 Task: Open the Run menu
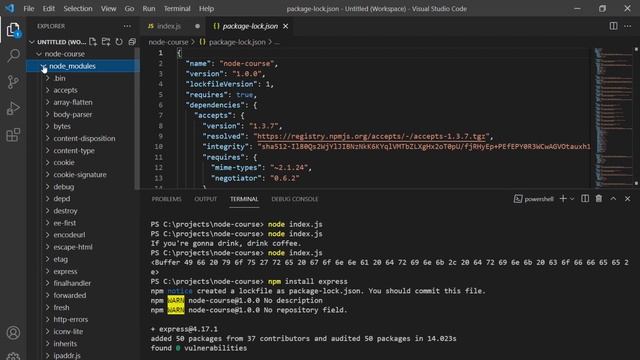click(x=149, y=9)
